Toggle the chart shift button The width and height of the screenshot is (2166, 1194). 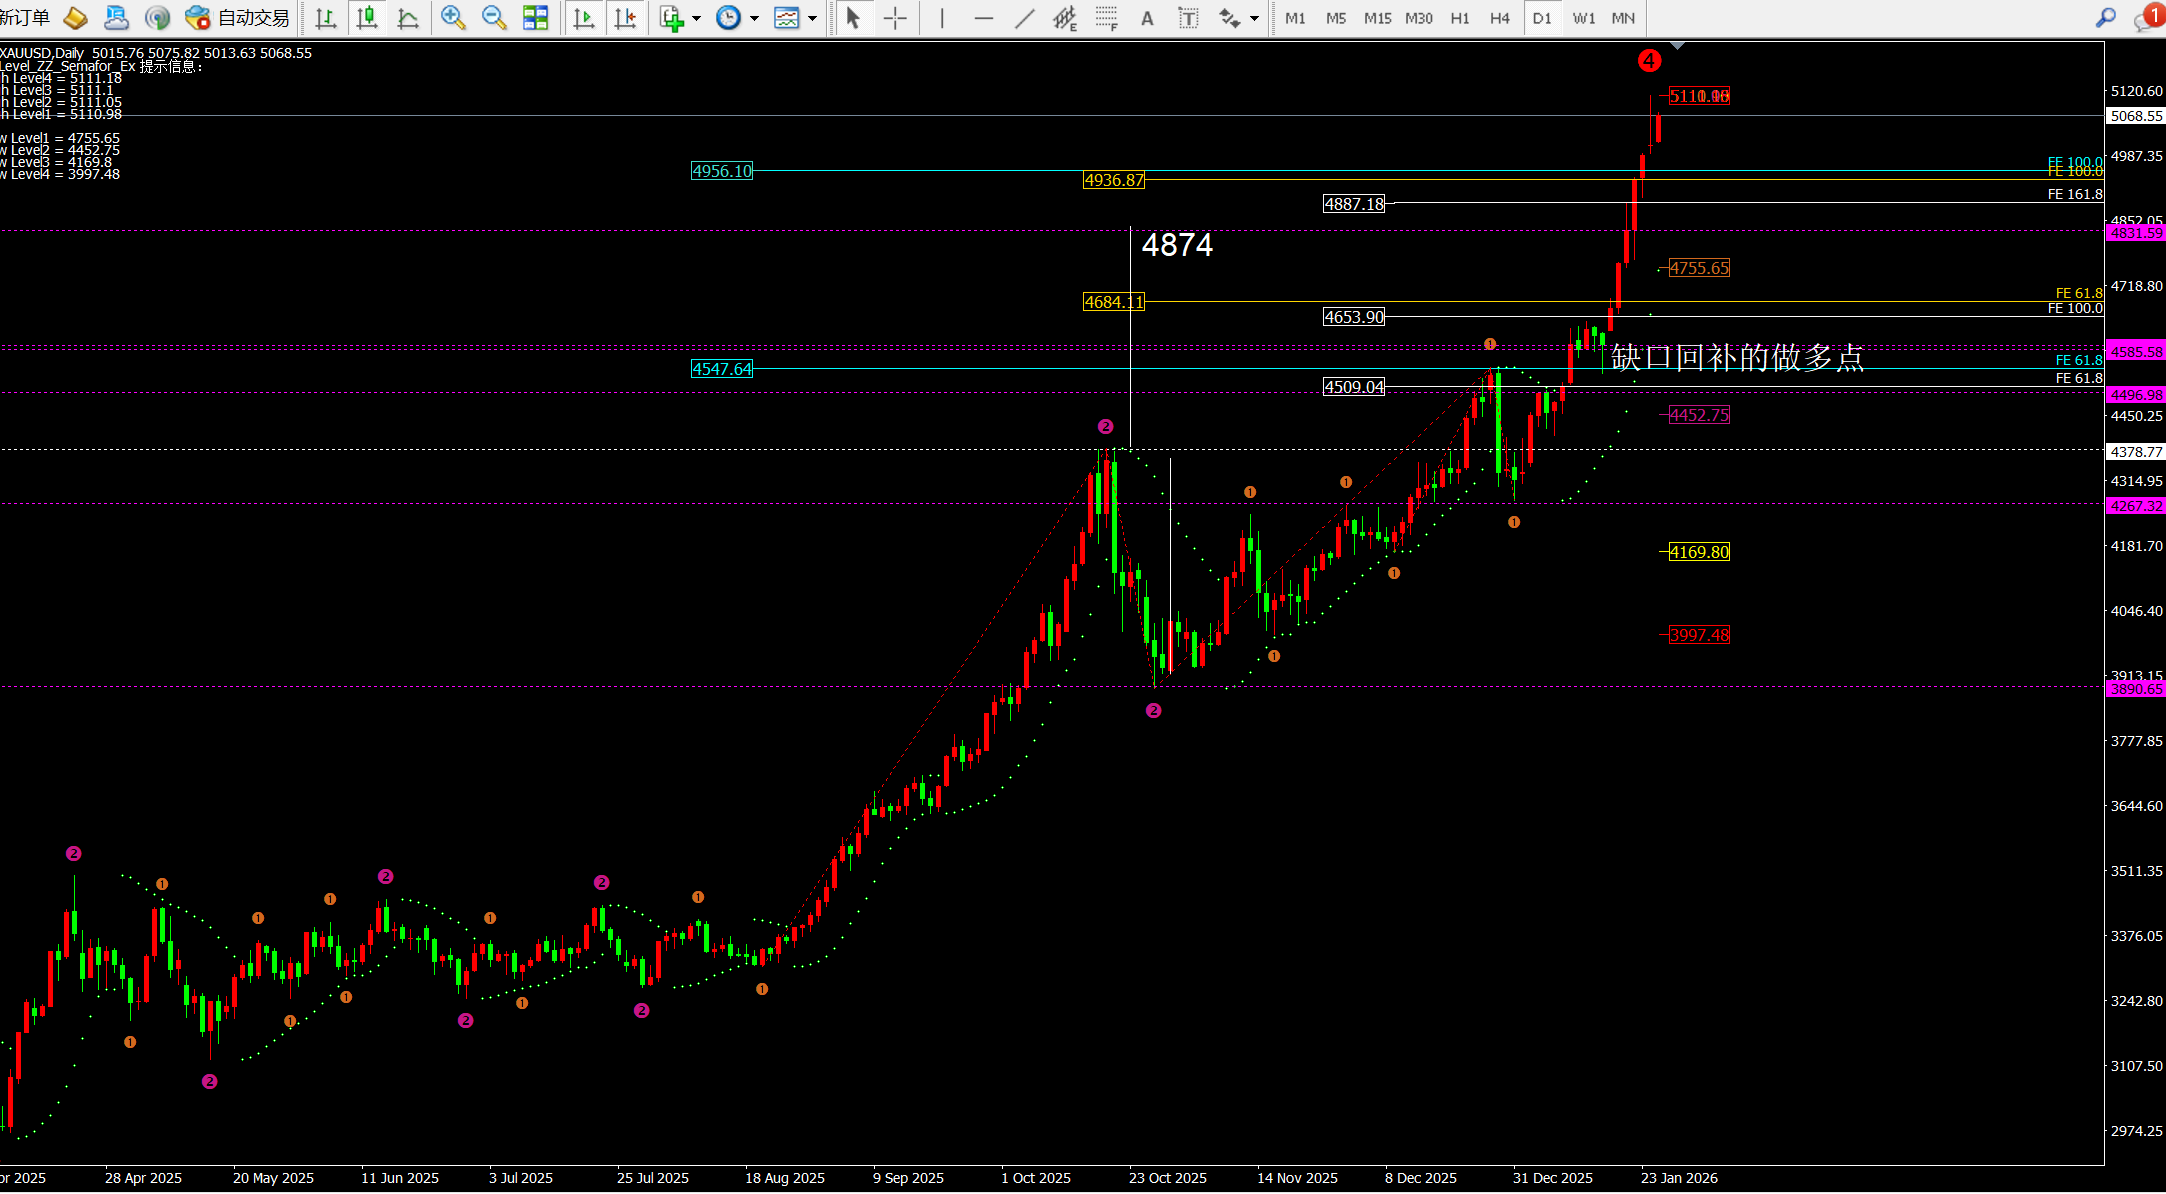(x=625, y=18)
